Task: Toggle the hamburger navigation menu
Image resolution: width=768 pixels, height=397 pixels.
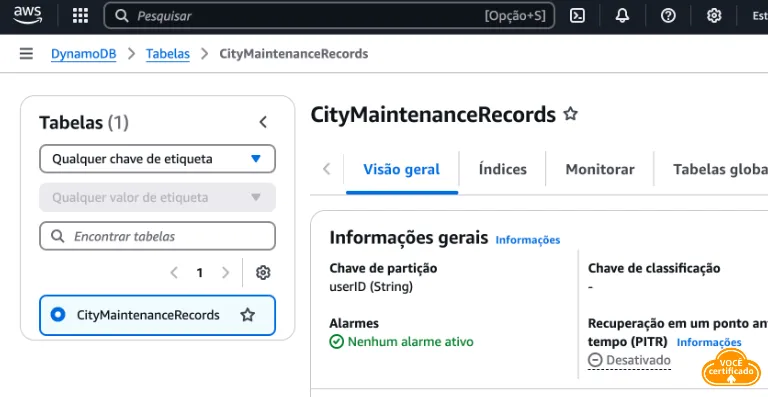Action: 26,53
